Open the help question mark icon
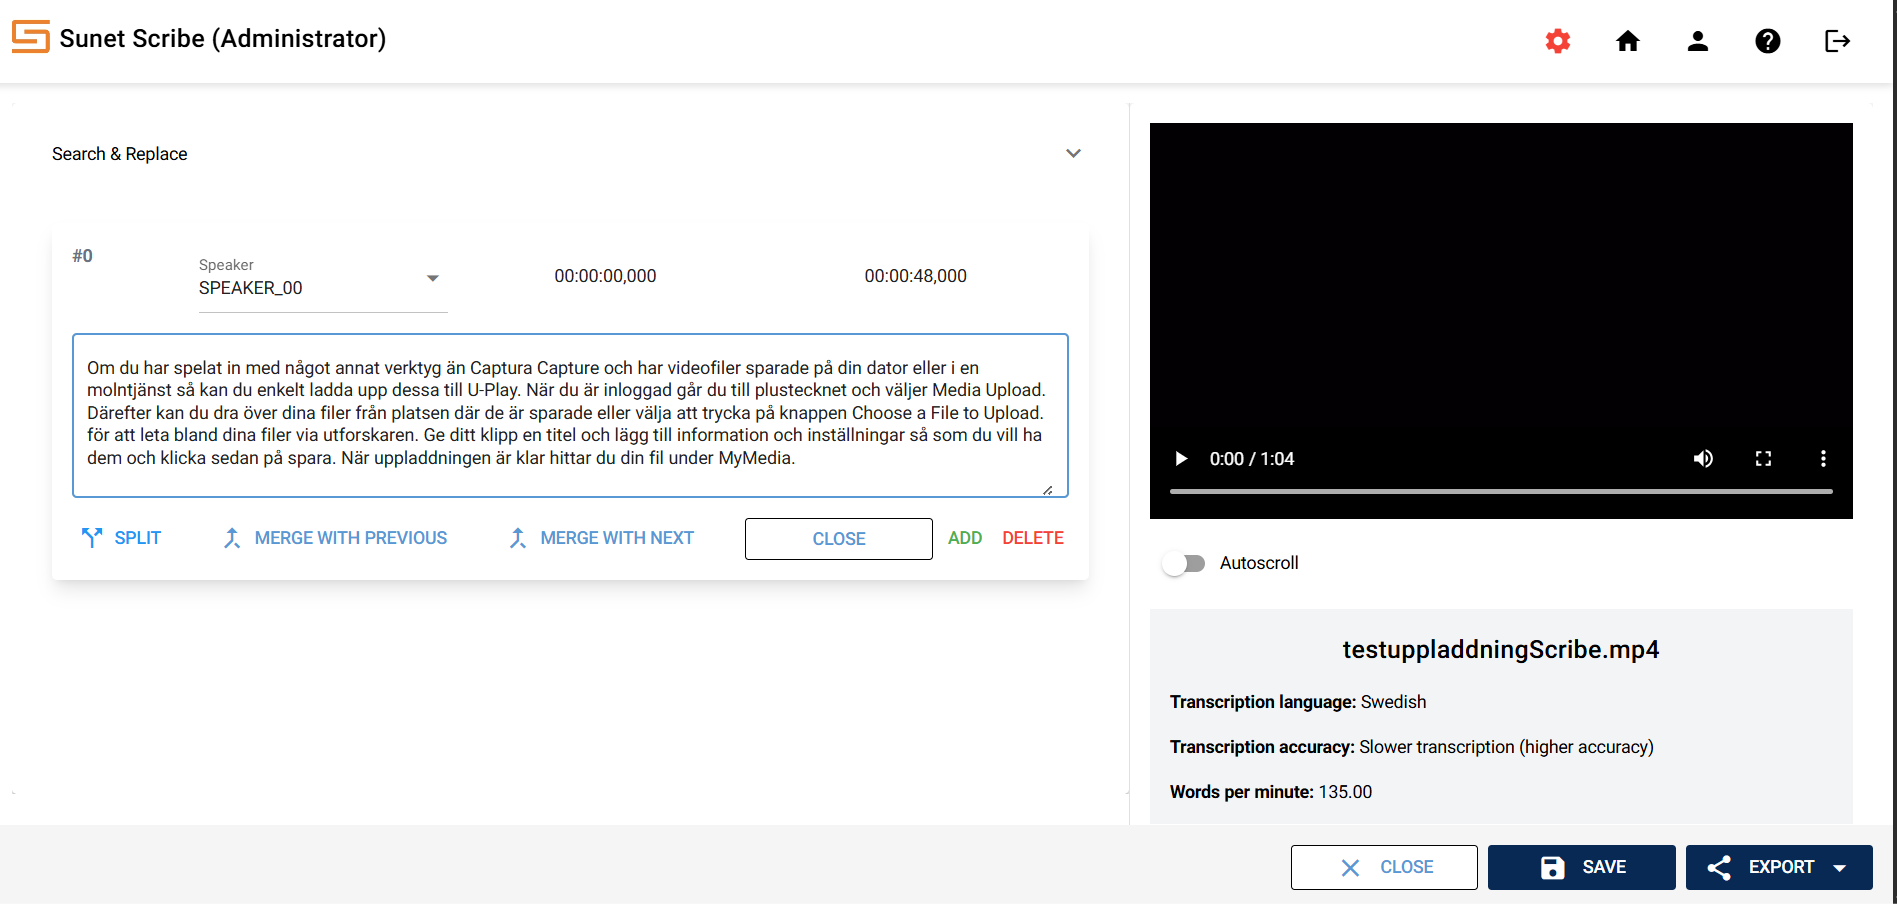This screenshot has height=904, width=1897. pos(1767,41)
